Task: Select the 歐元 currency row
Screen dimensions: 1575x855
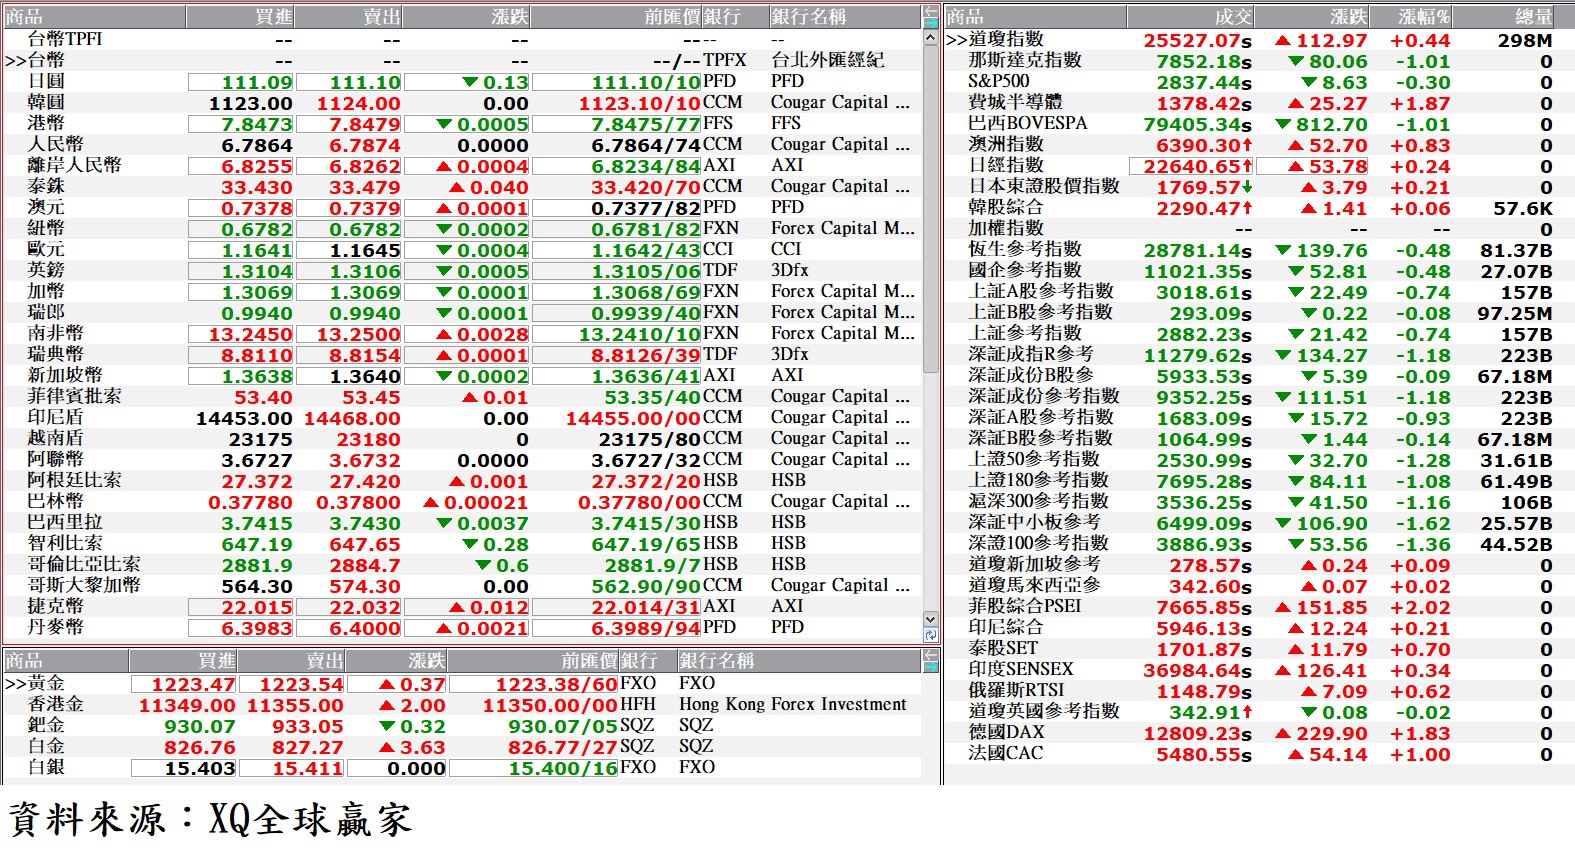Action: coord(462,249)
